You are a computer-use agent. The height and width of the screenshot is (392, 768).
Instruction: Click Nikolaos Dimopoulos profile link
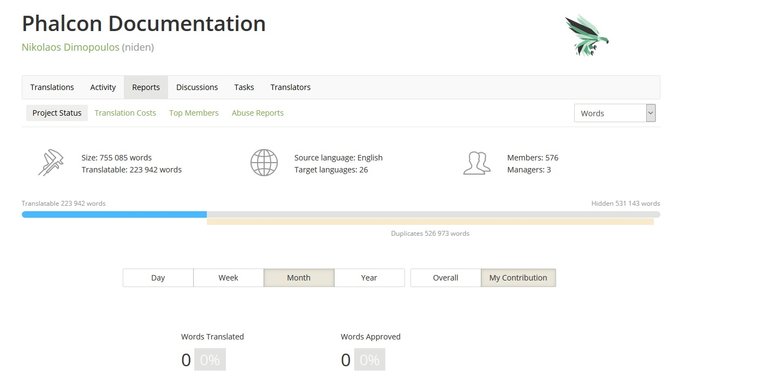click(x=71, y=47)
